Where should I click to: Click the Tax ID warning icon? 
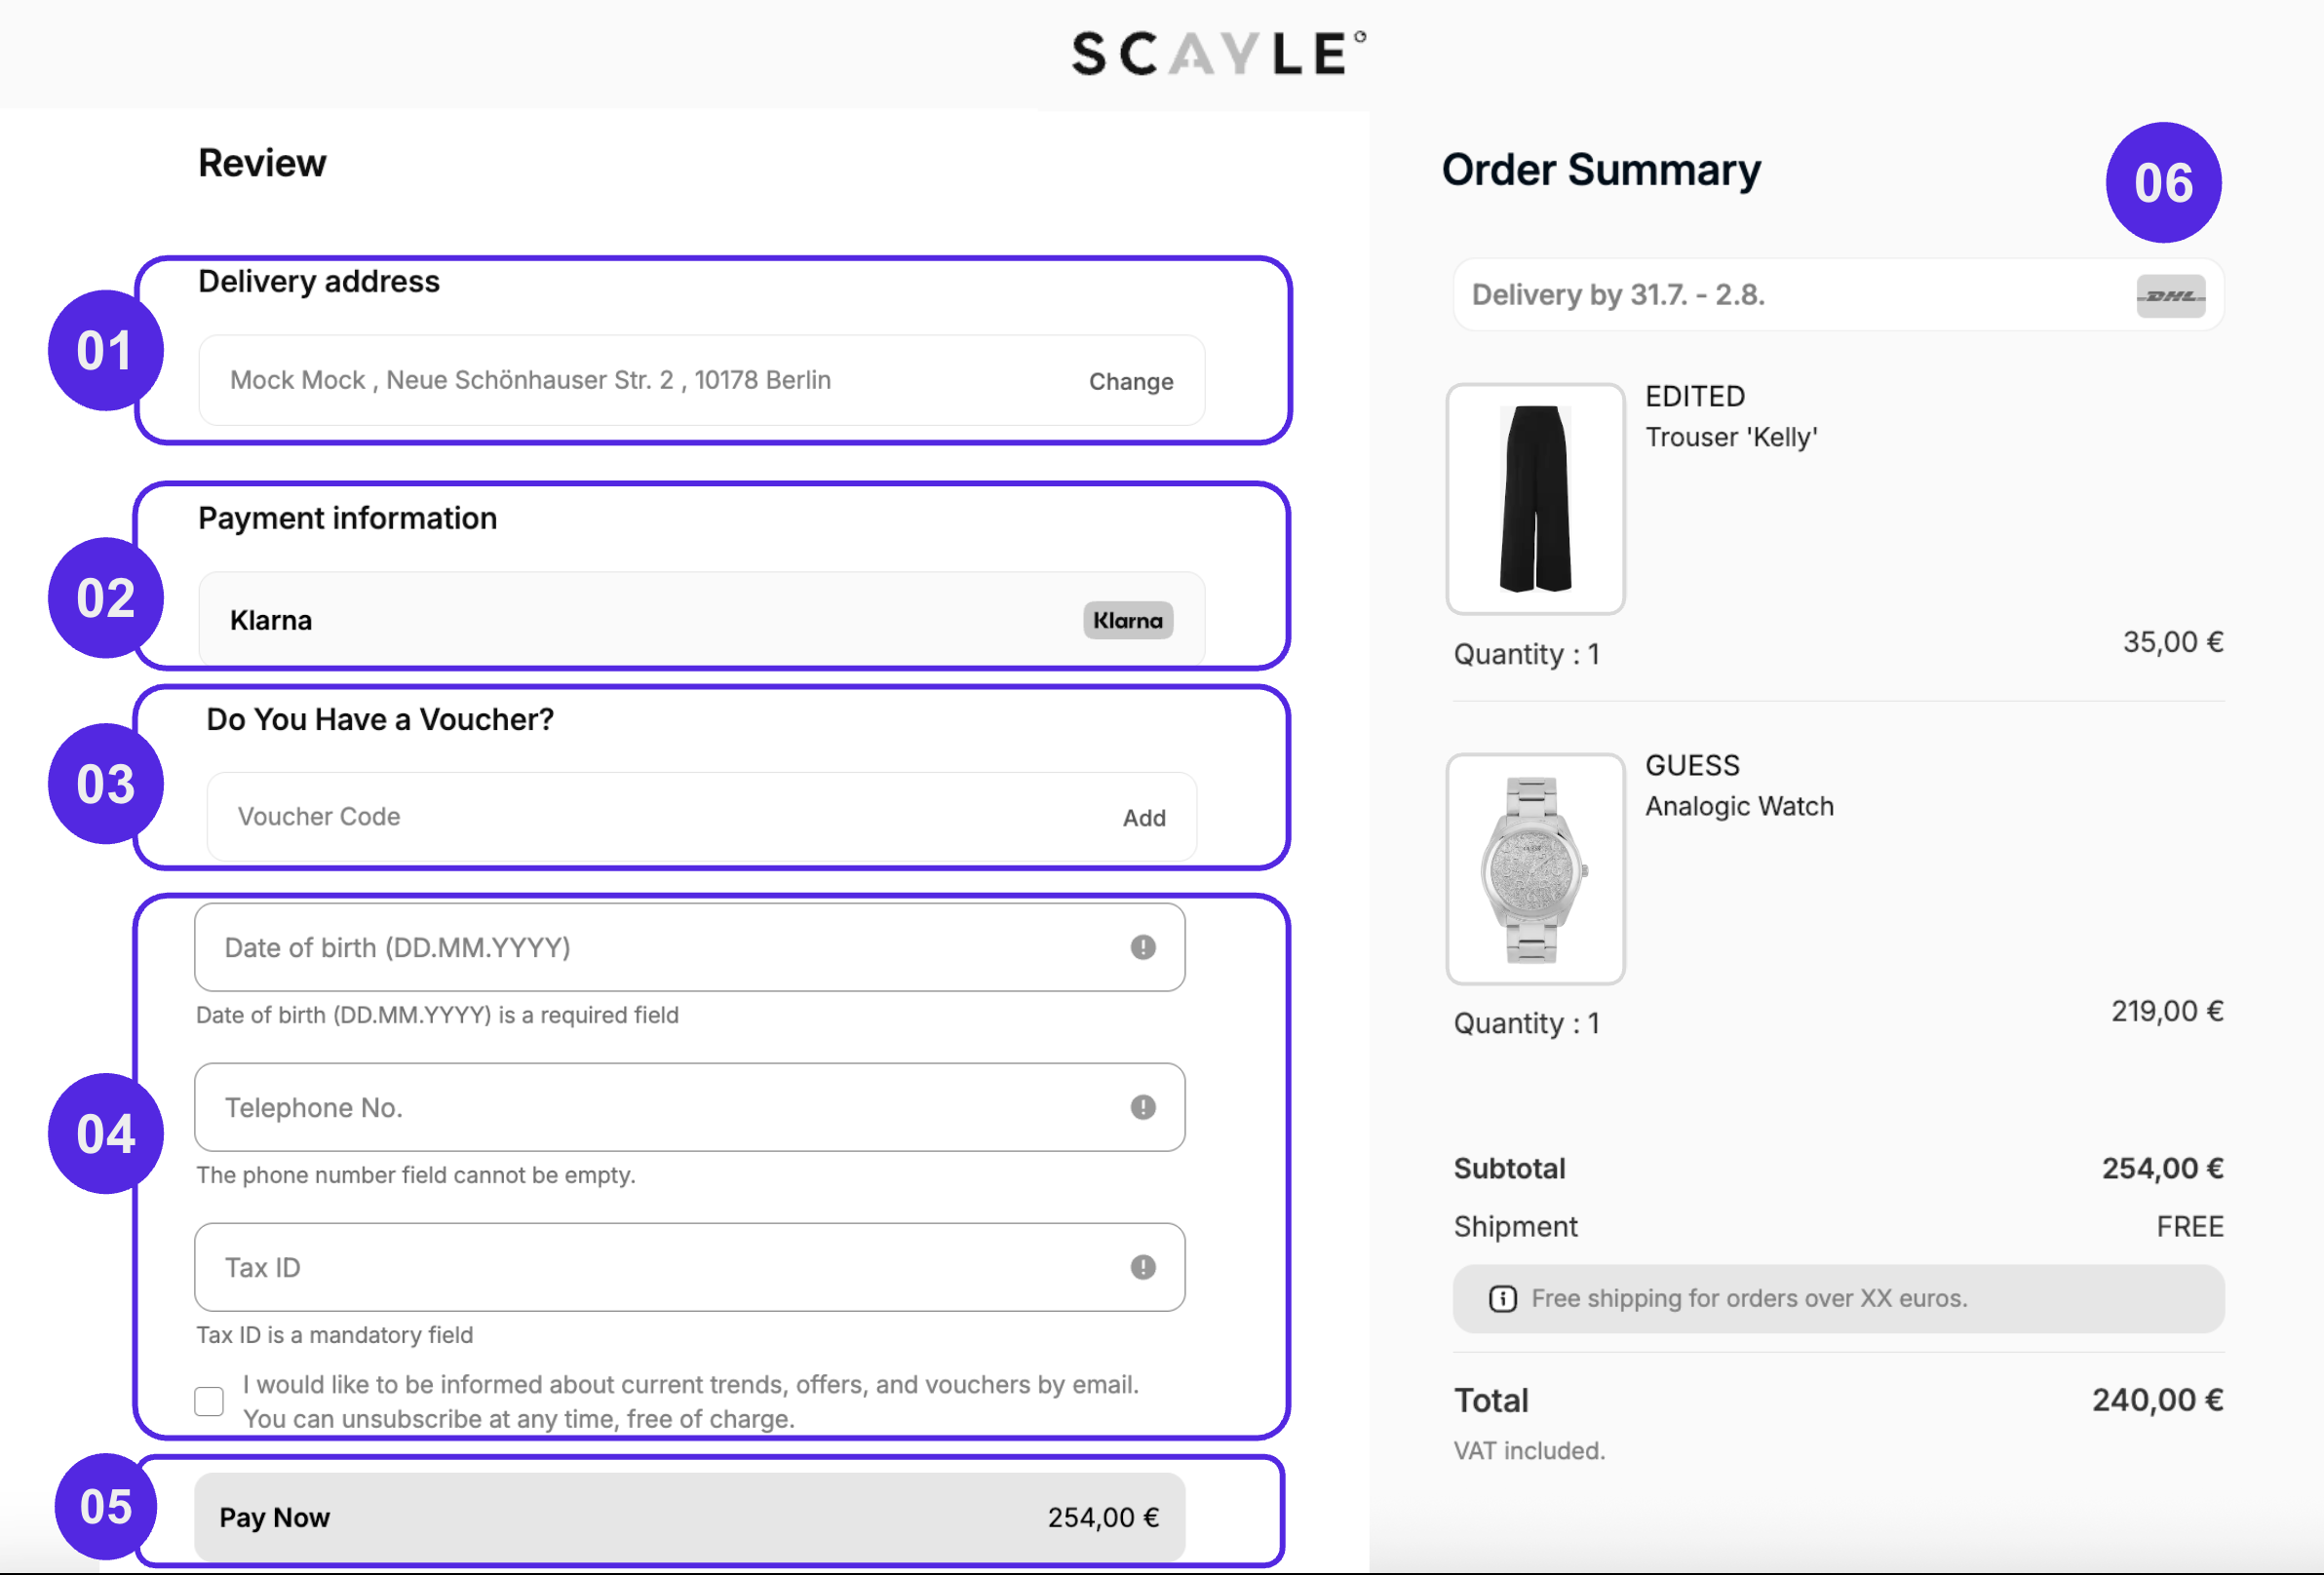(1143, 1267)
